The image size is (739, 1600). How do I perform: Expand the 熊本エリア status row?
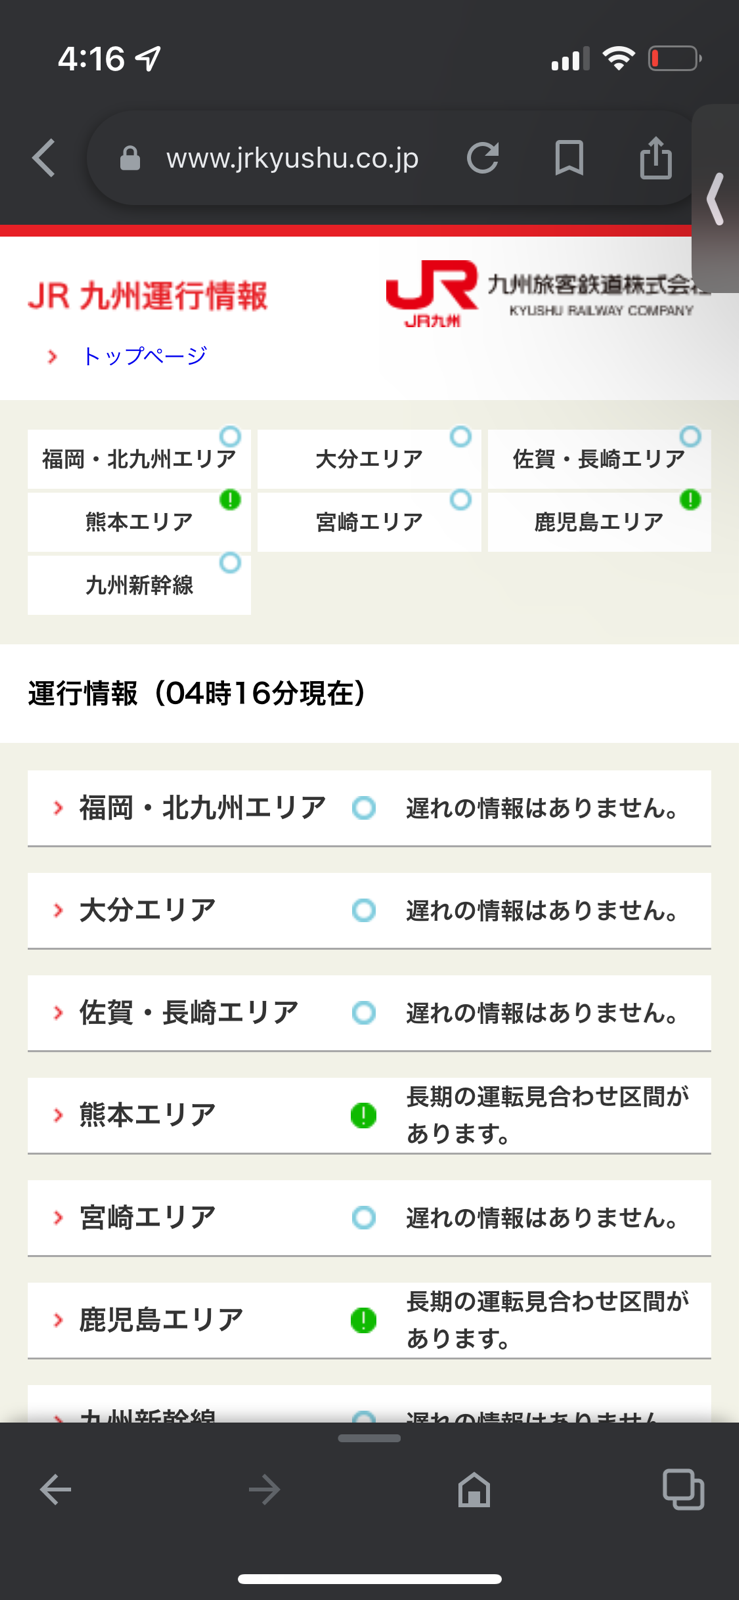pyautogui.click(x=369, y=1115)
